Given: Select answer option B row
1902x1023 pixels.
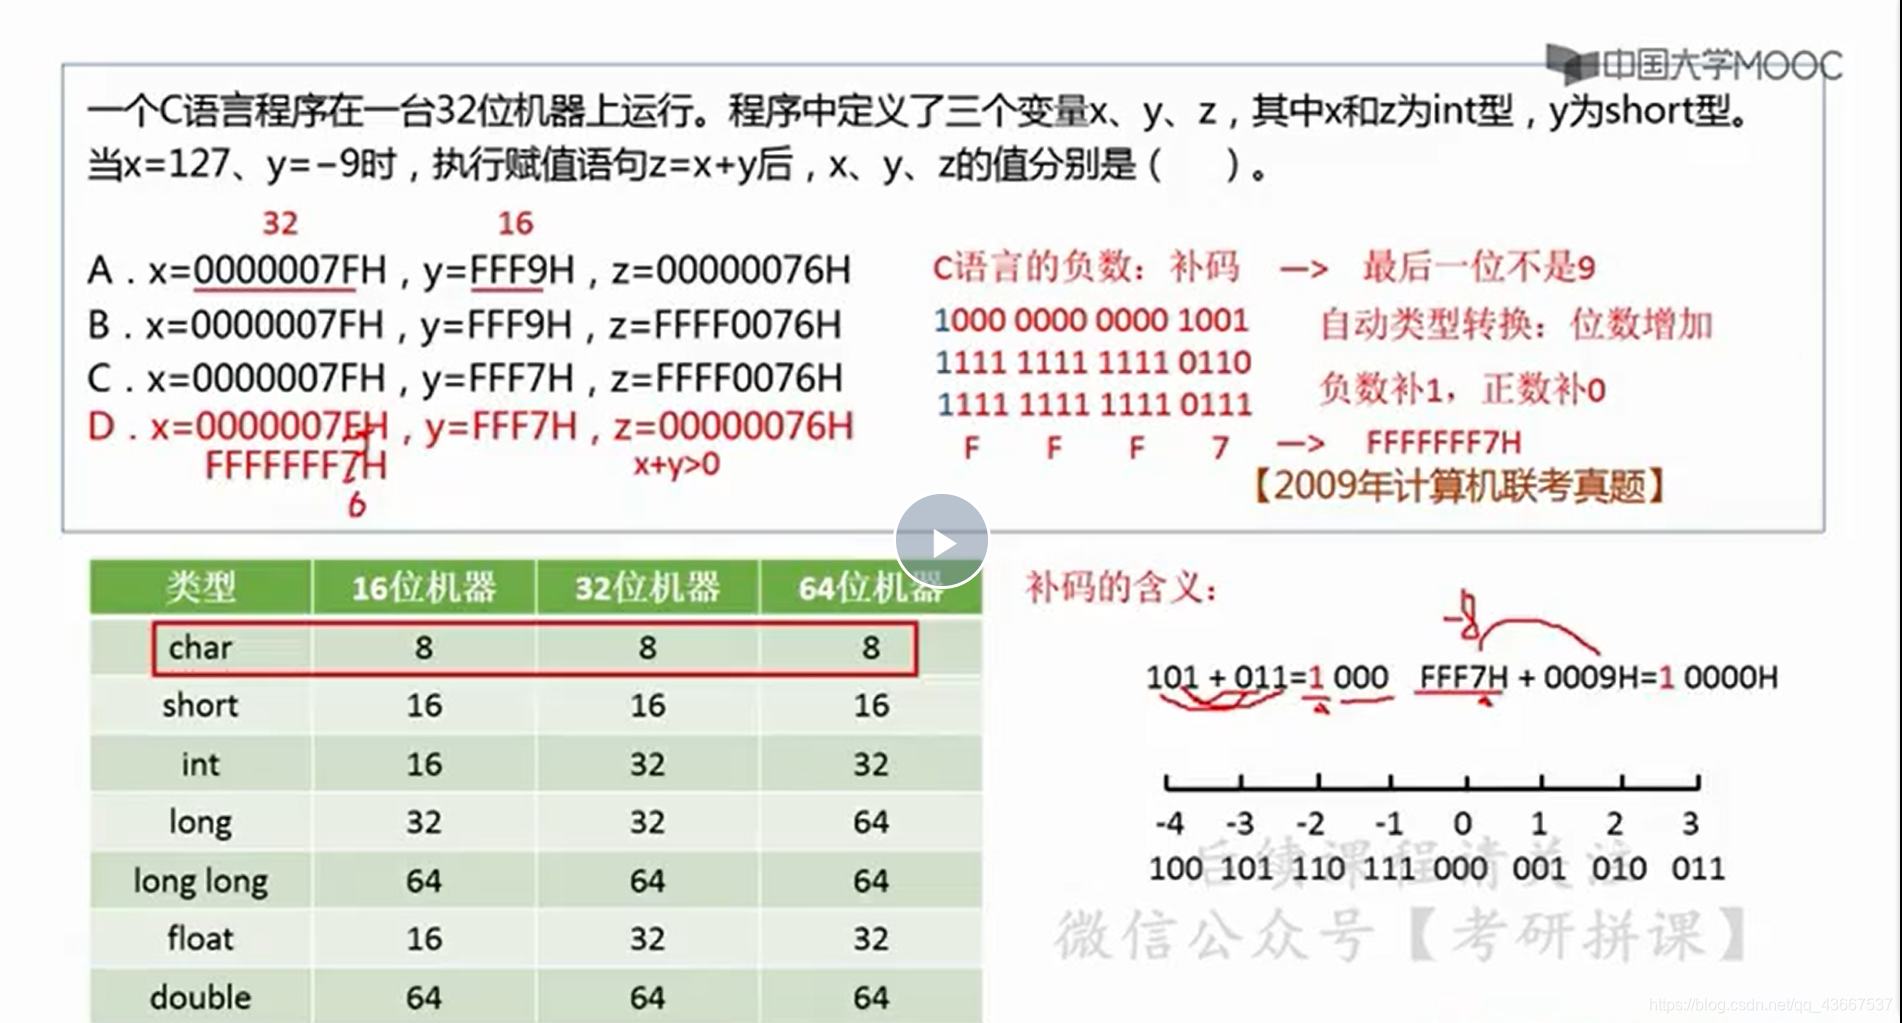Looking at the screenshot, I should point(465,324).
